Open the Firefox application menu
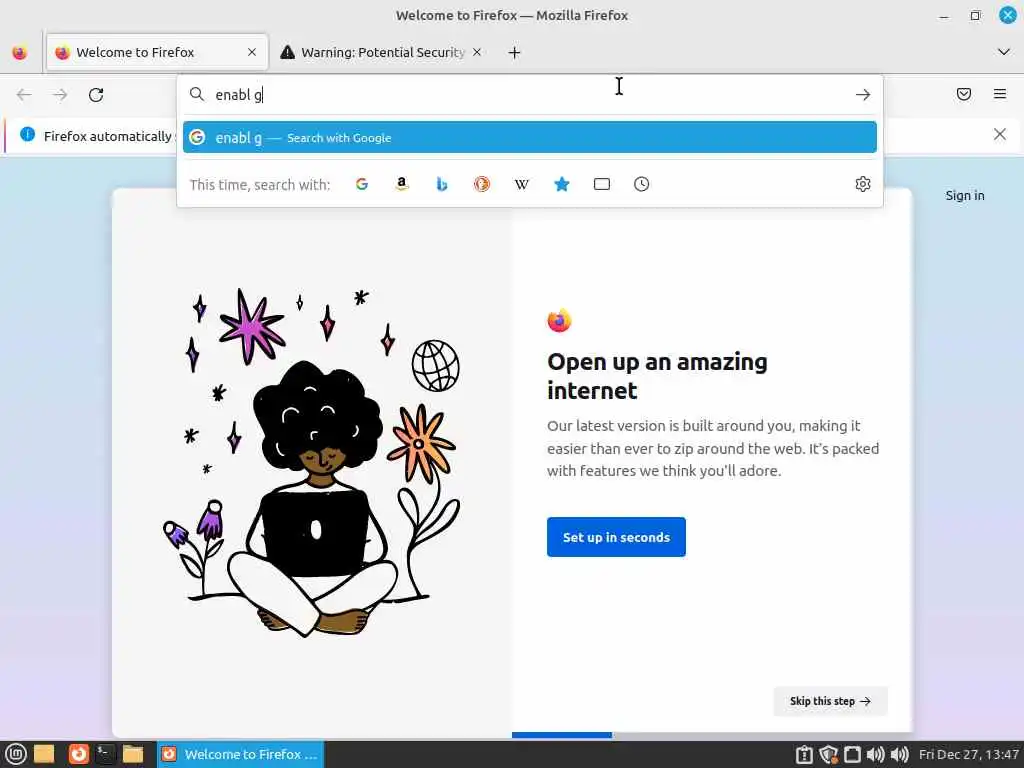Viewport: 1024px width, 768px height. pyautogui.click(x=1000, y=94)
